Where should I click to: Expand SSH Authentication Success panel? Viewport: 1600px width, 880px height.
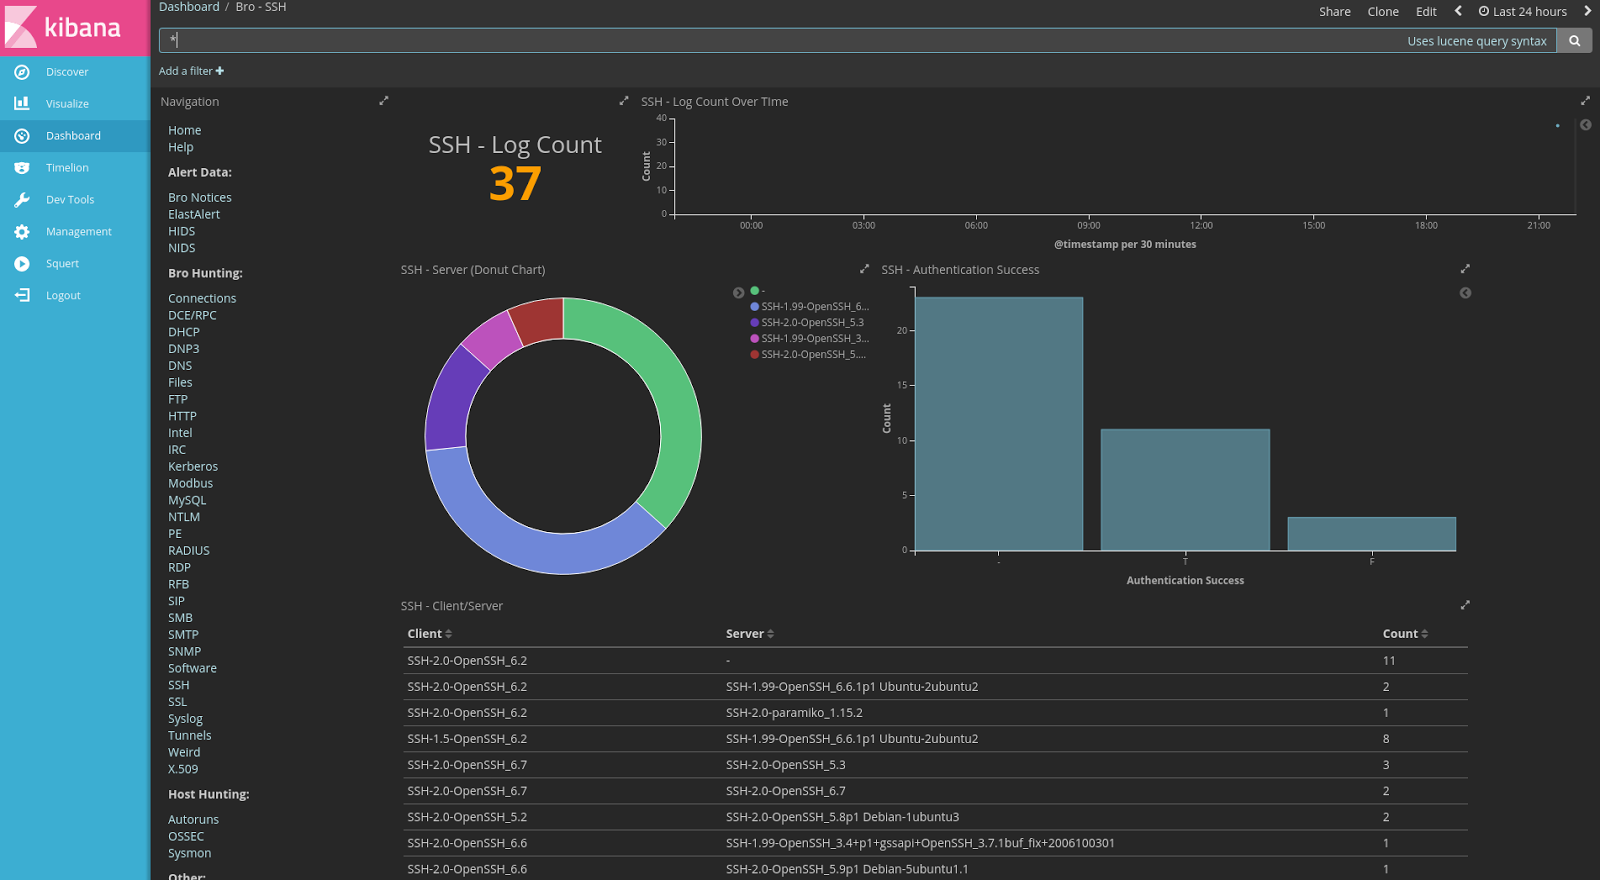[x=1465, y=269]
